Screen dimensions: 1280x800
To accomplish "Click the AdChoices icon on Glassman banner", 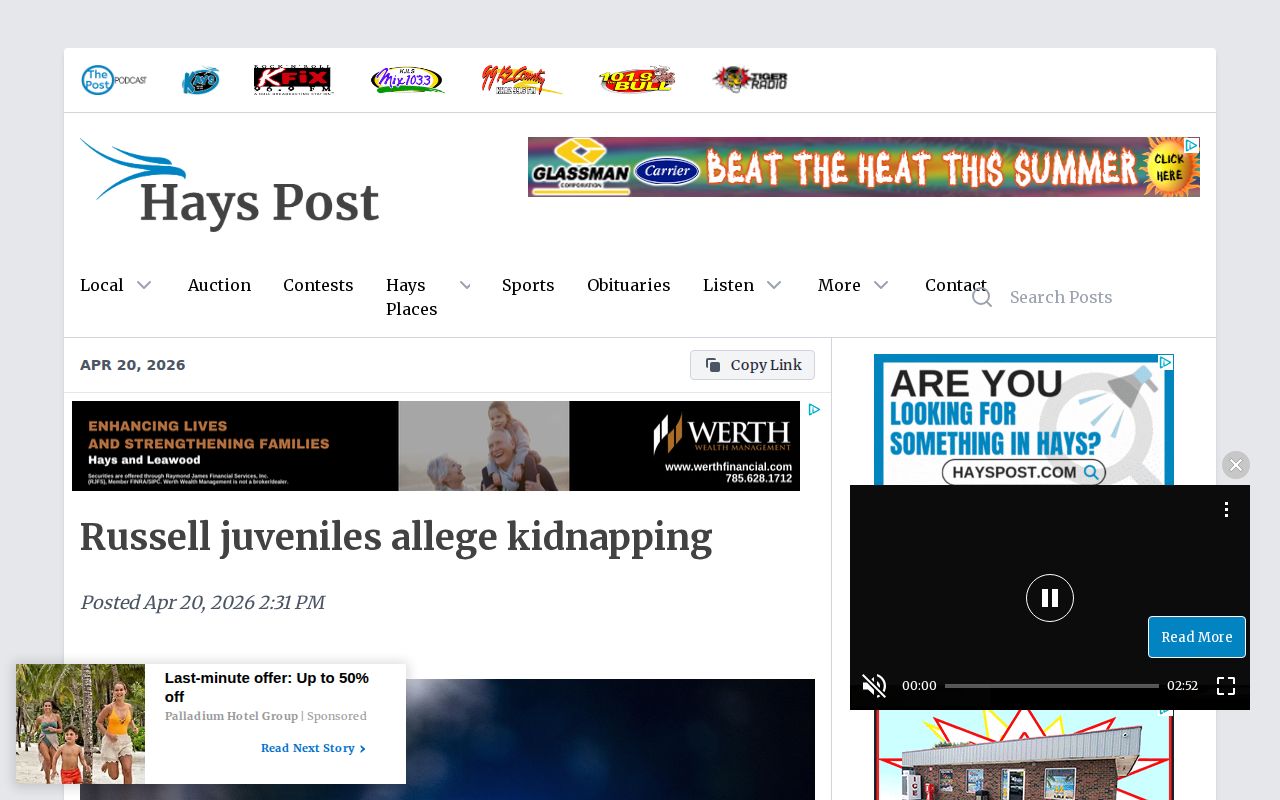I will pos(1191,145).
